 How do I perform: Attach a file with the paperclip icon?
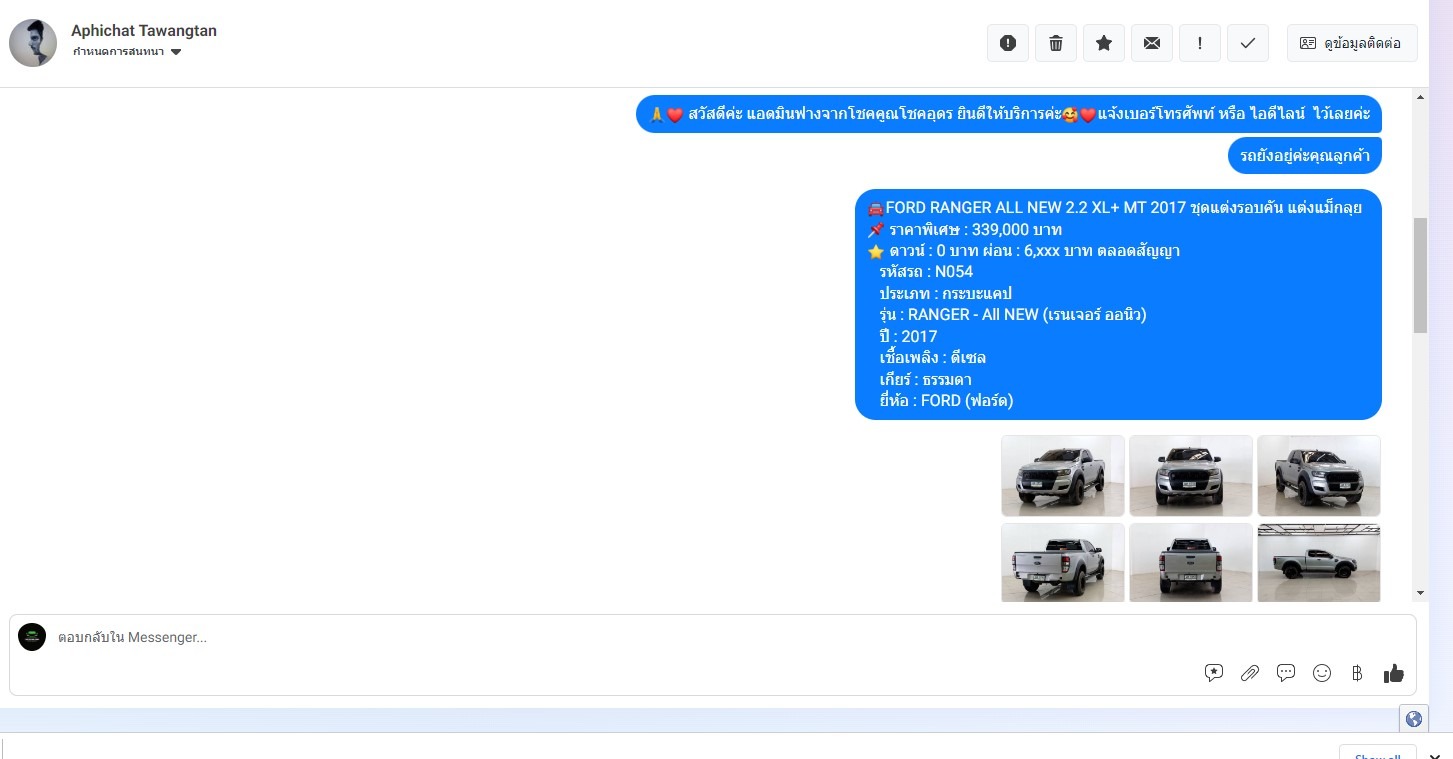pos(1250,673)
